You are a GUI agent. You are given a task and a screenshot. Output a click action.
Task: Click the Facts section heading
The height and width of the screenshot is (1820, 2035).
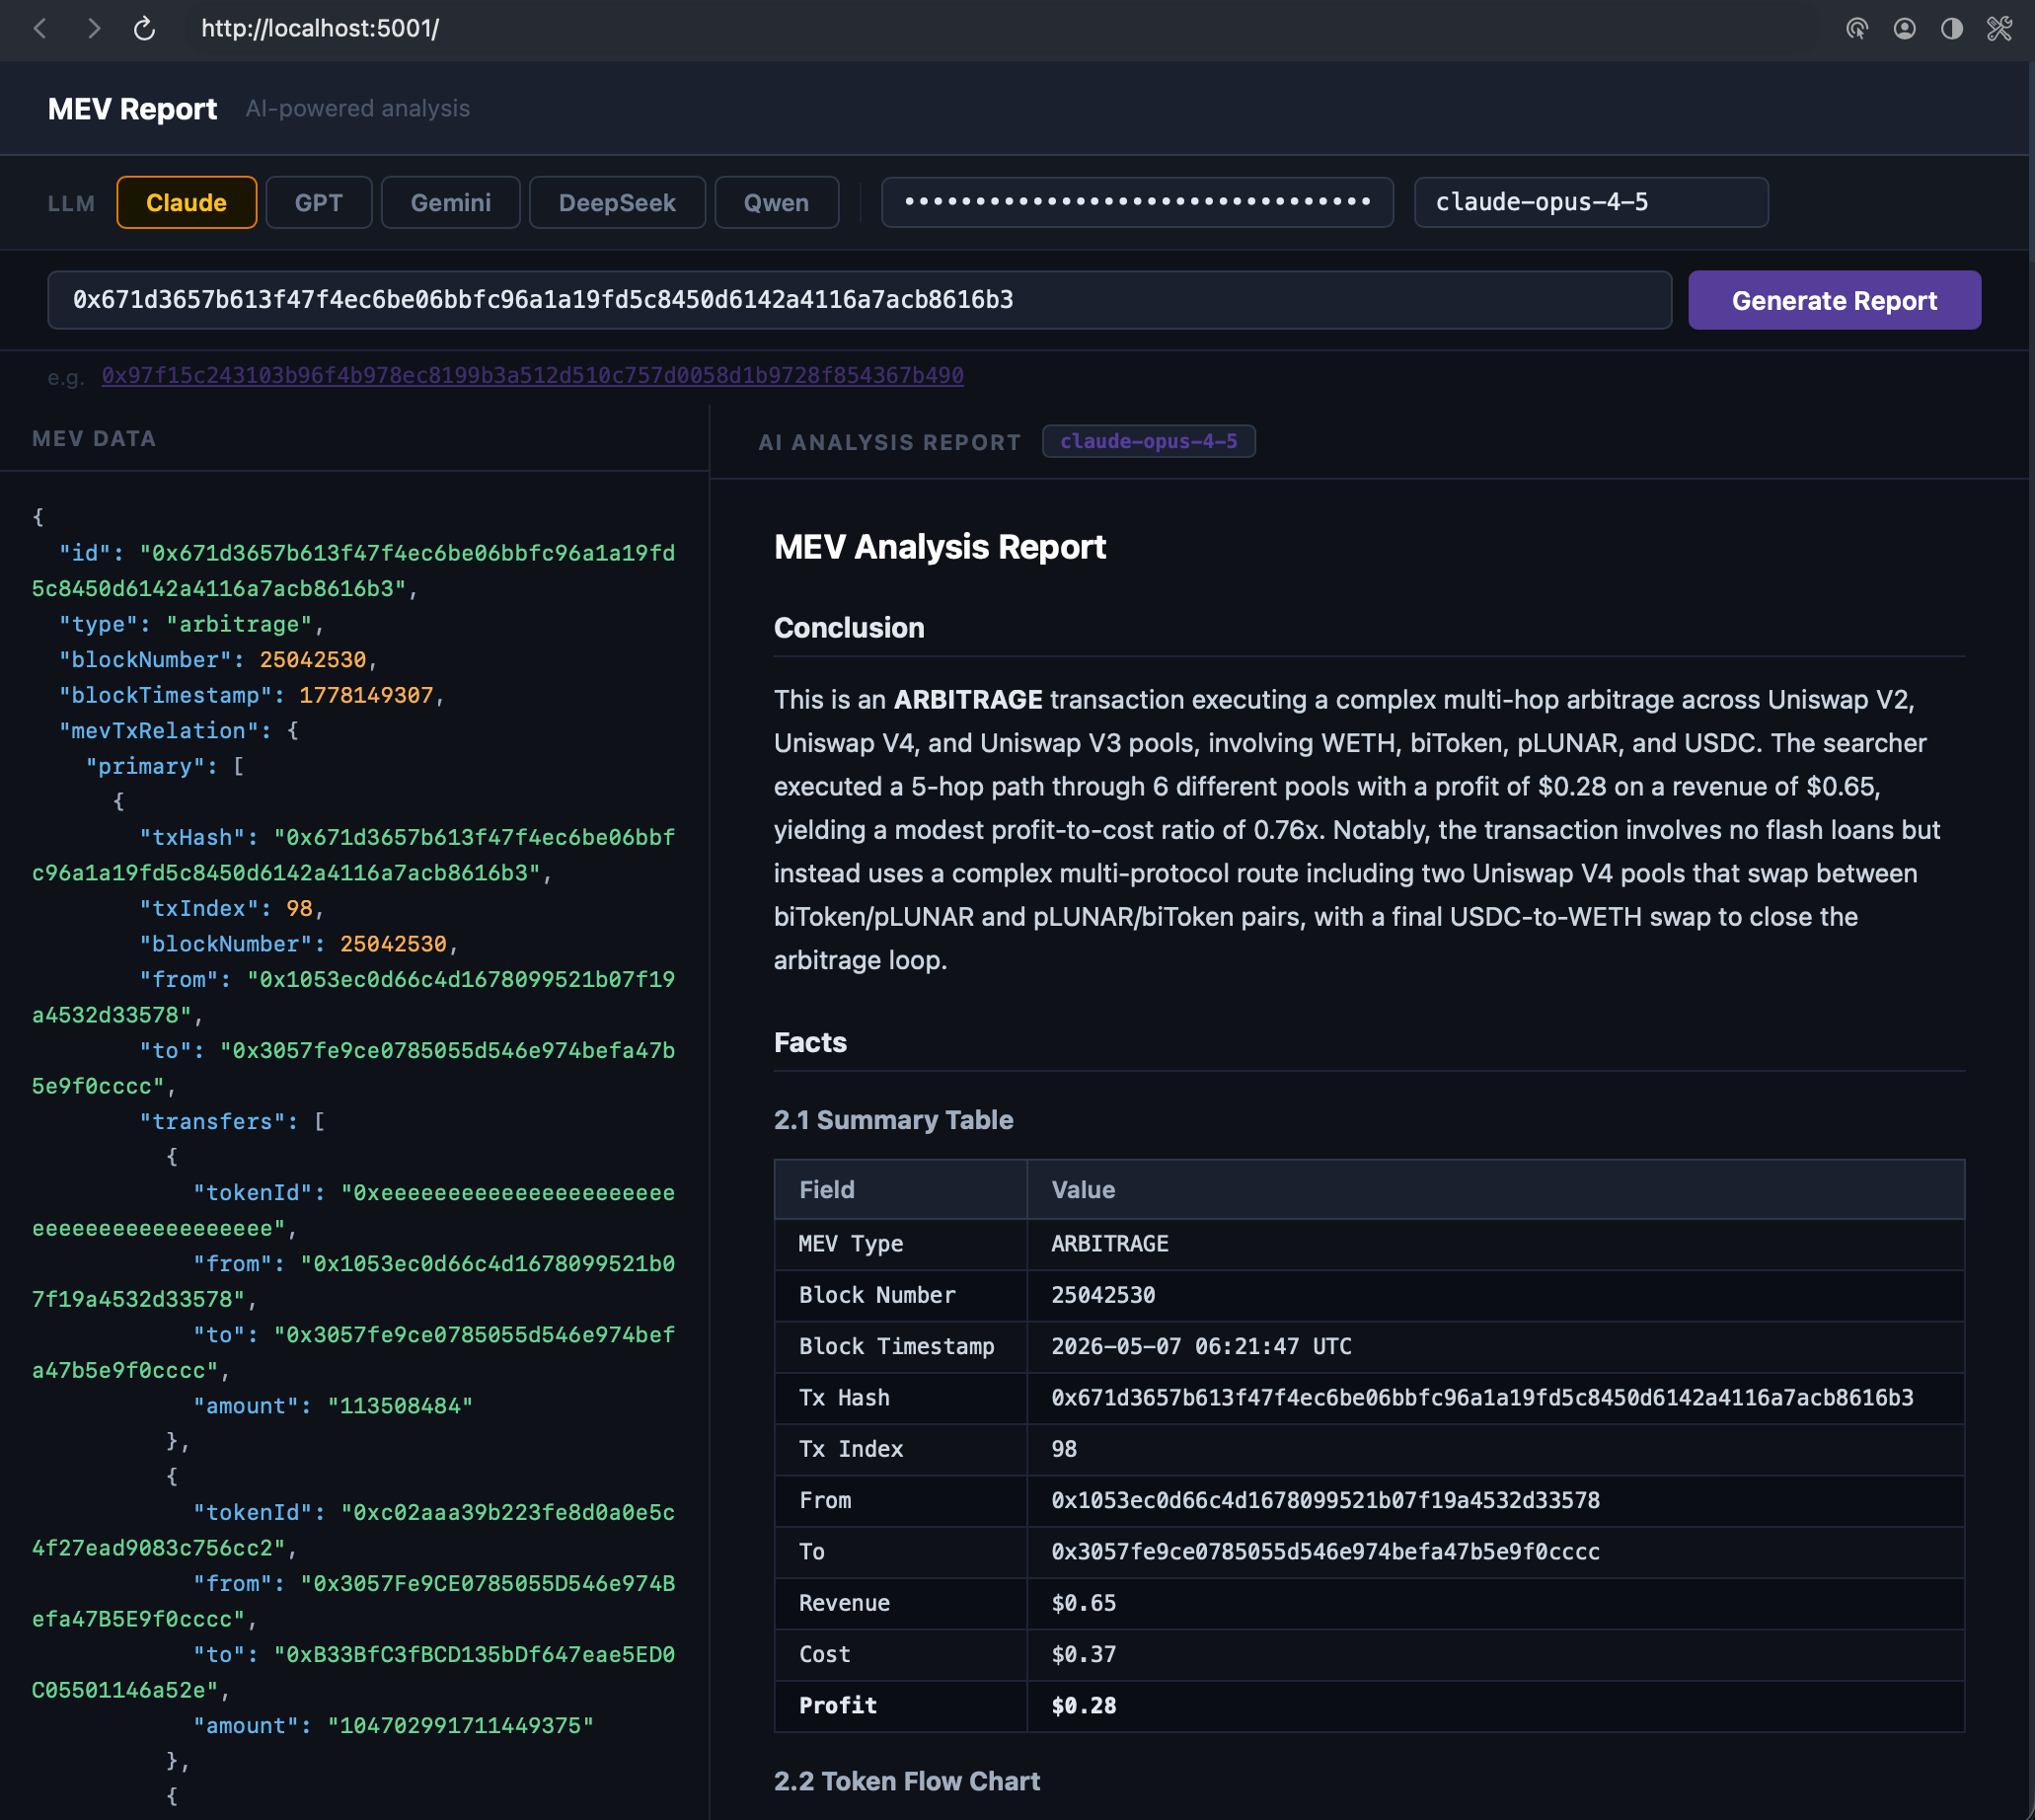(x=809, y=1043)
